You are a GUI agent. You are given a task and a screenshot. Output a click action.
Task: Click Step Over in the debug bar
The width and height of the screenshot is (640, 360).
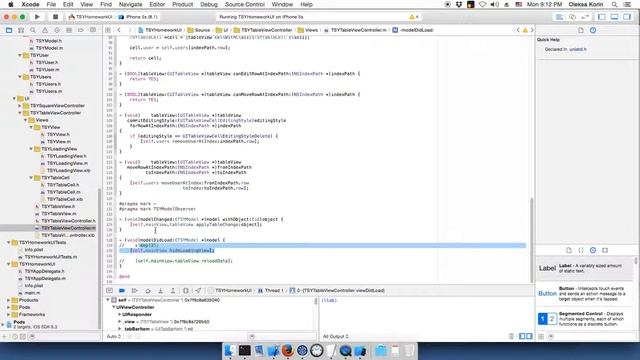148,291
